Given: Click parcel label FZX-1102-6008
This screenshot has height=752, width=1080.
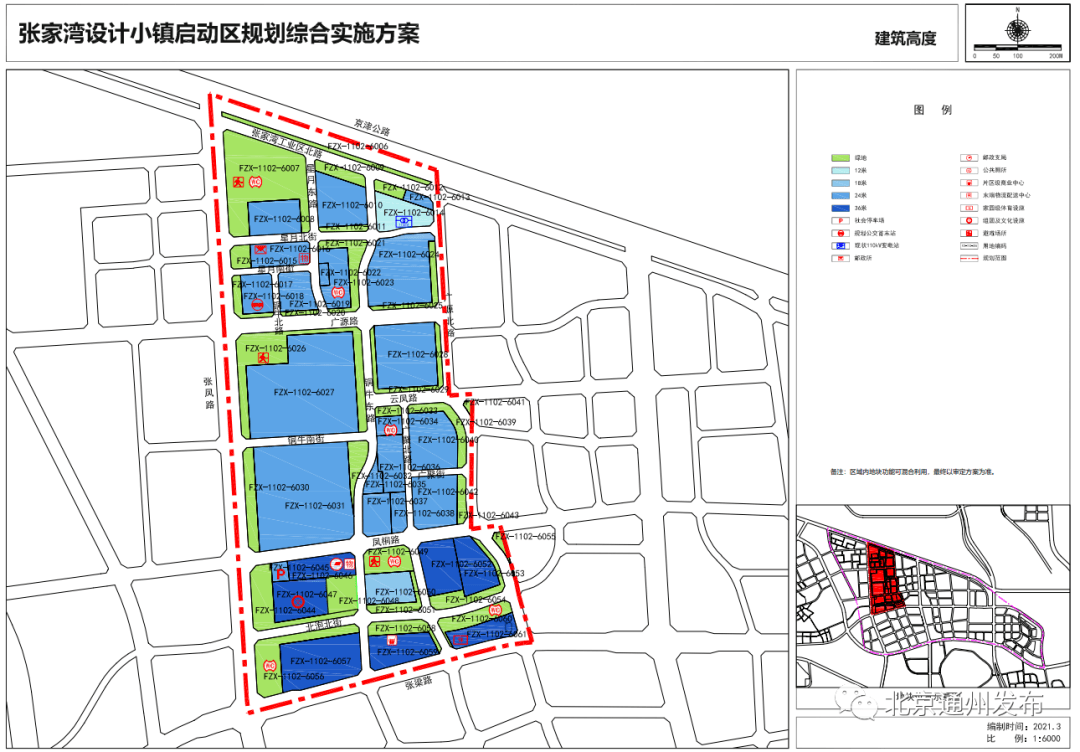Looking at the screenshot, I should (284, 219).
